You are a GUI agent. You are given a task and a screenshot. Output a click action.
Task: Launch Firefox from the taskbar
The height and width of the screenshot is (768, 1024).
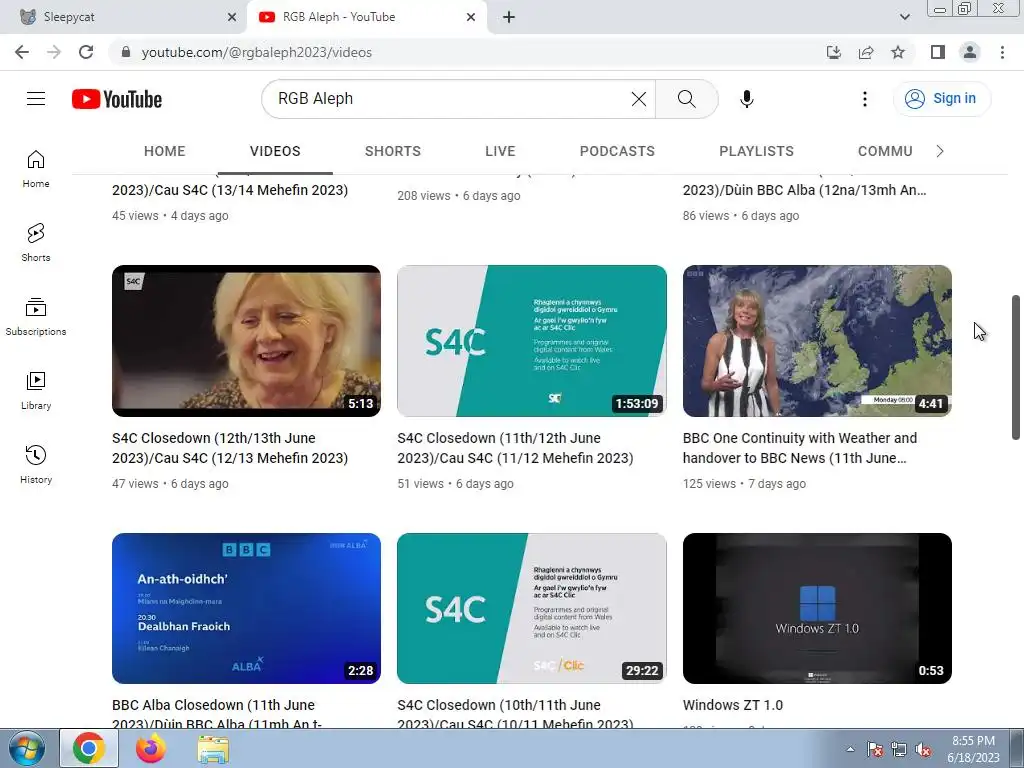click(151, 748)
